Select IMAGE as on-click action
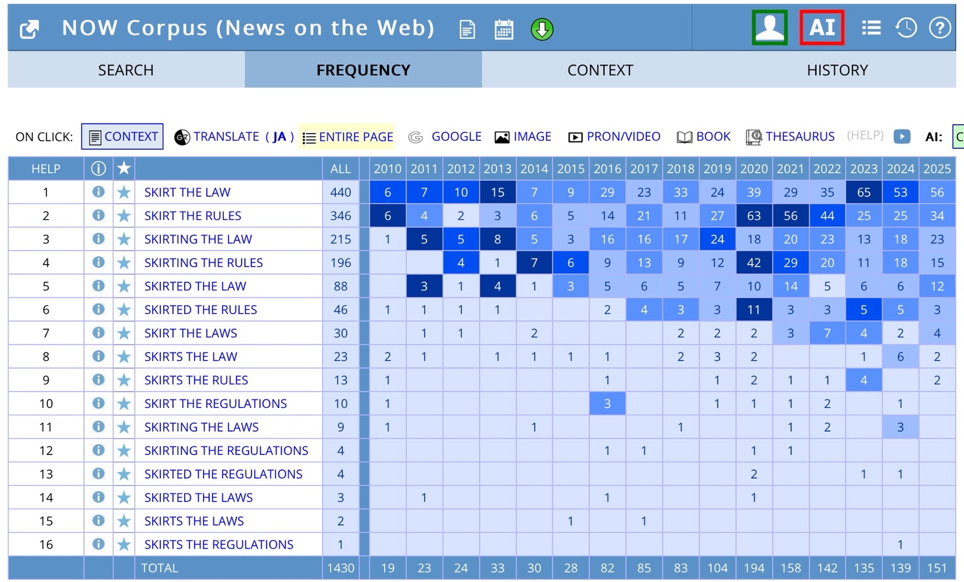 coord(523,136)
